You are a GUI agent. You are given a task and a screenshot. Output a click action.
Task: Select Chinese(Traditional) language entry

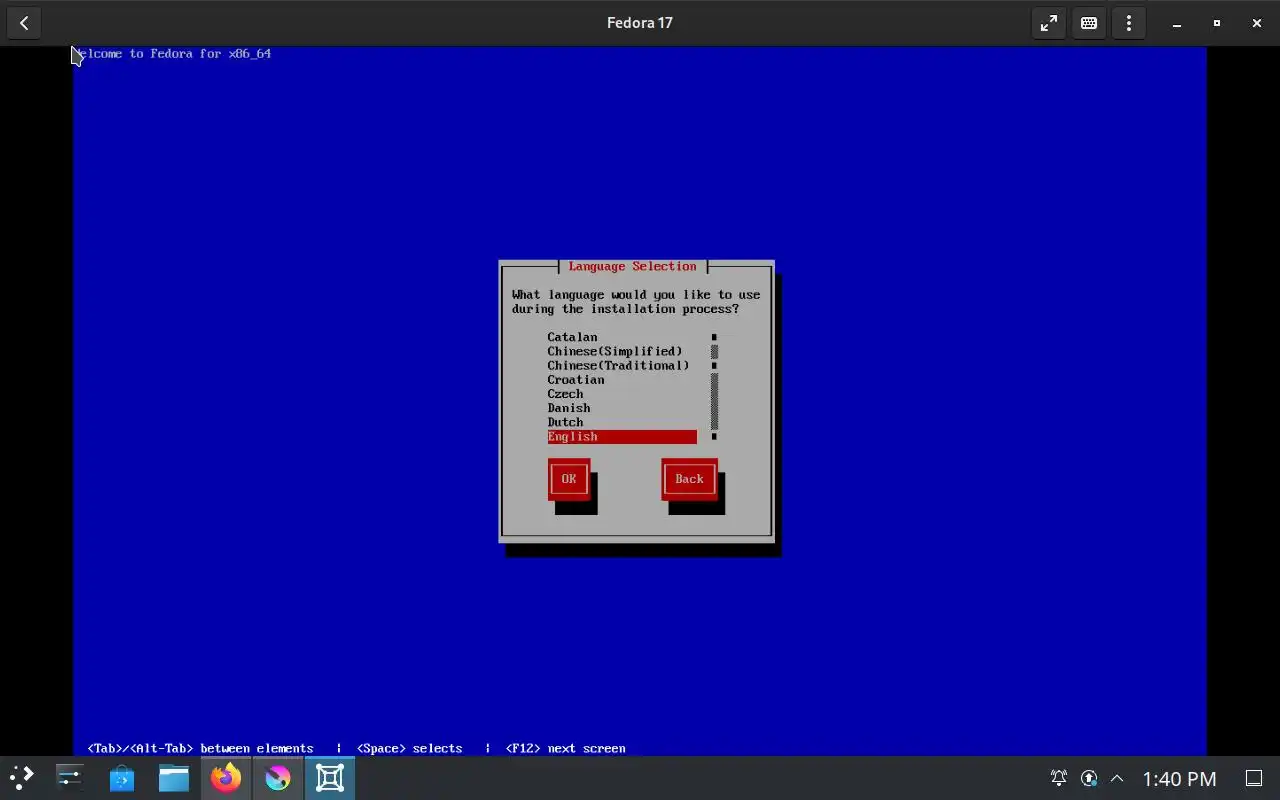point(622,365)
